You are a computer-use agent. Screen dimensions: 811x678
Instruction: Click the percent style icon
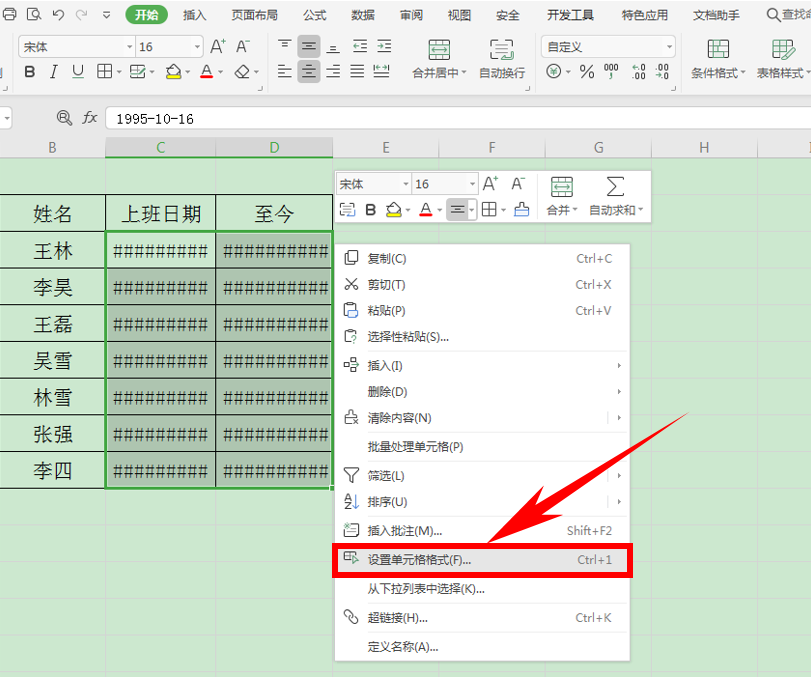pyautogui.click(x=586, y=70)
